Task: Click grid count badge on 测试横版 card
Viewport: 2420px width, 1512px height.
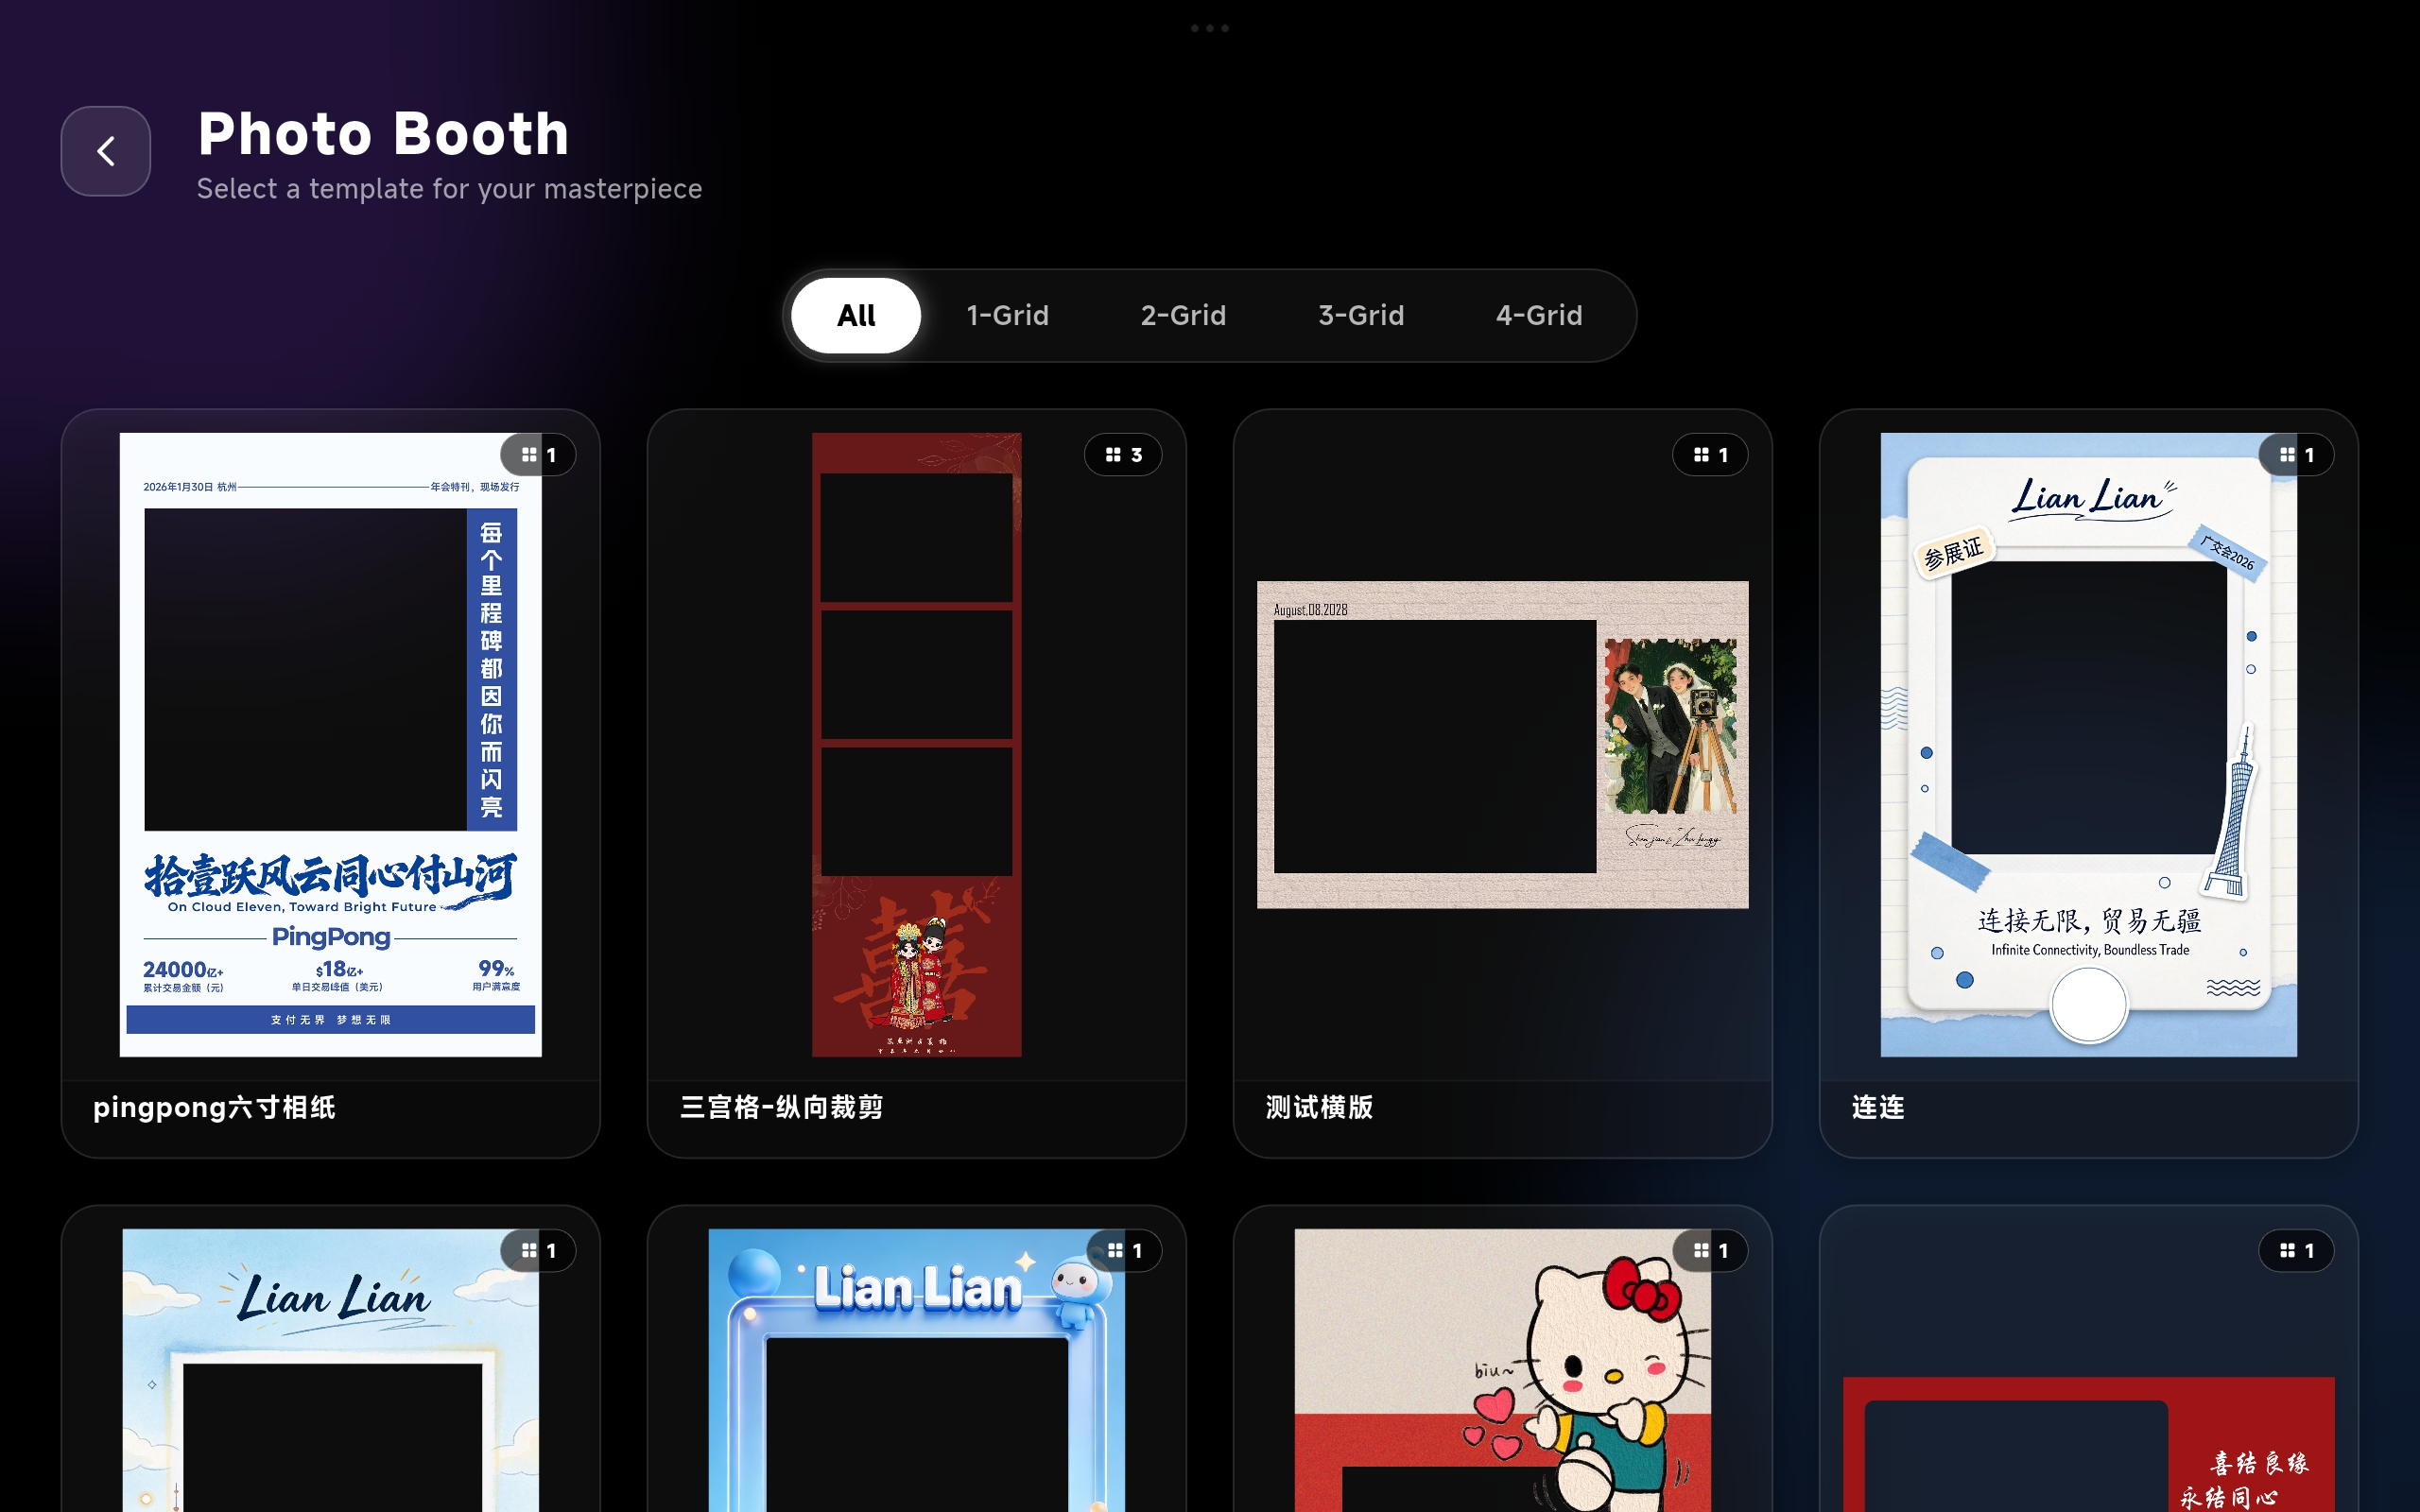Action: tap(1710, 455)
